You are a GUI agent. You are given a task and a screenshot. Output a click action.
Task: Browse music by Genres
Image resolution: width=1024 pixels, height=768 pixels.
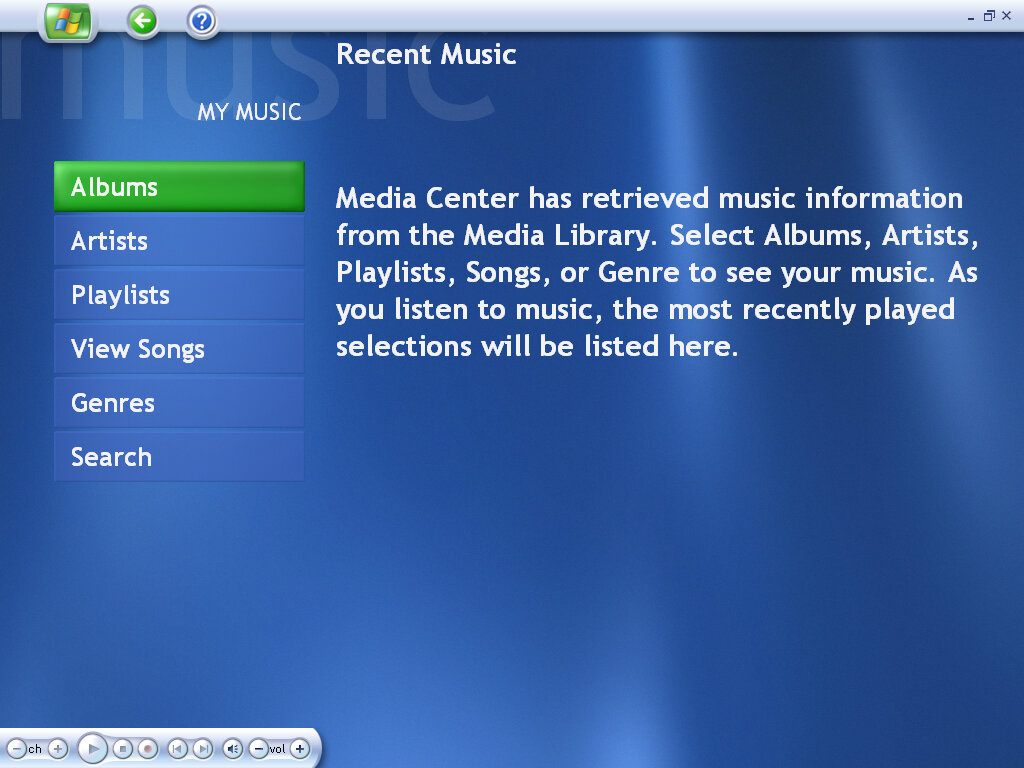178,402
